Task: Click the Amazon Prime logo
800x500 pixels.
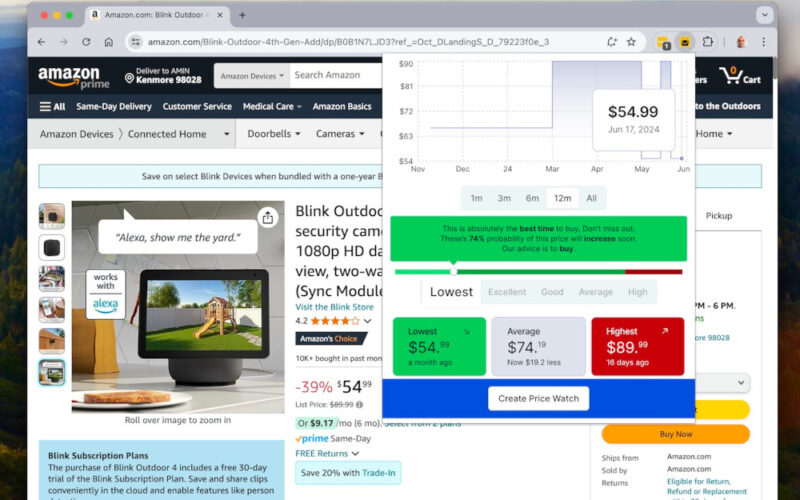Action: [74, 78]
